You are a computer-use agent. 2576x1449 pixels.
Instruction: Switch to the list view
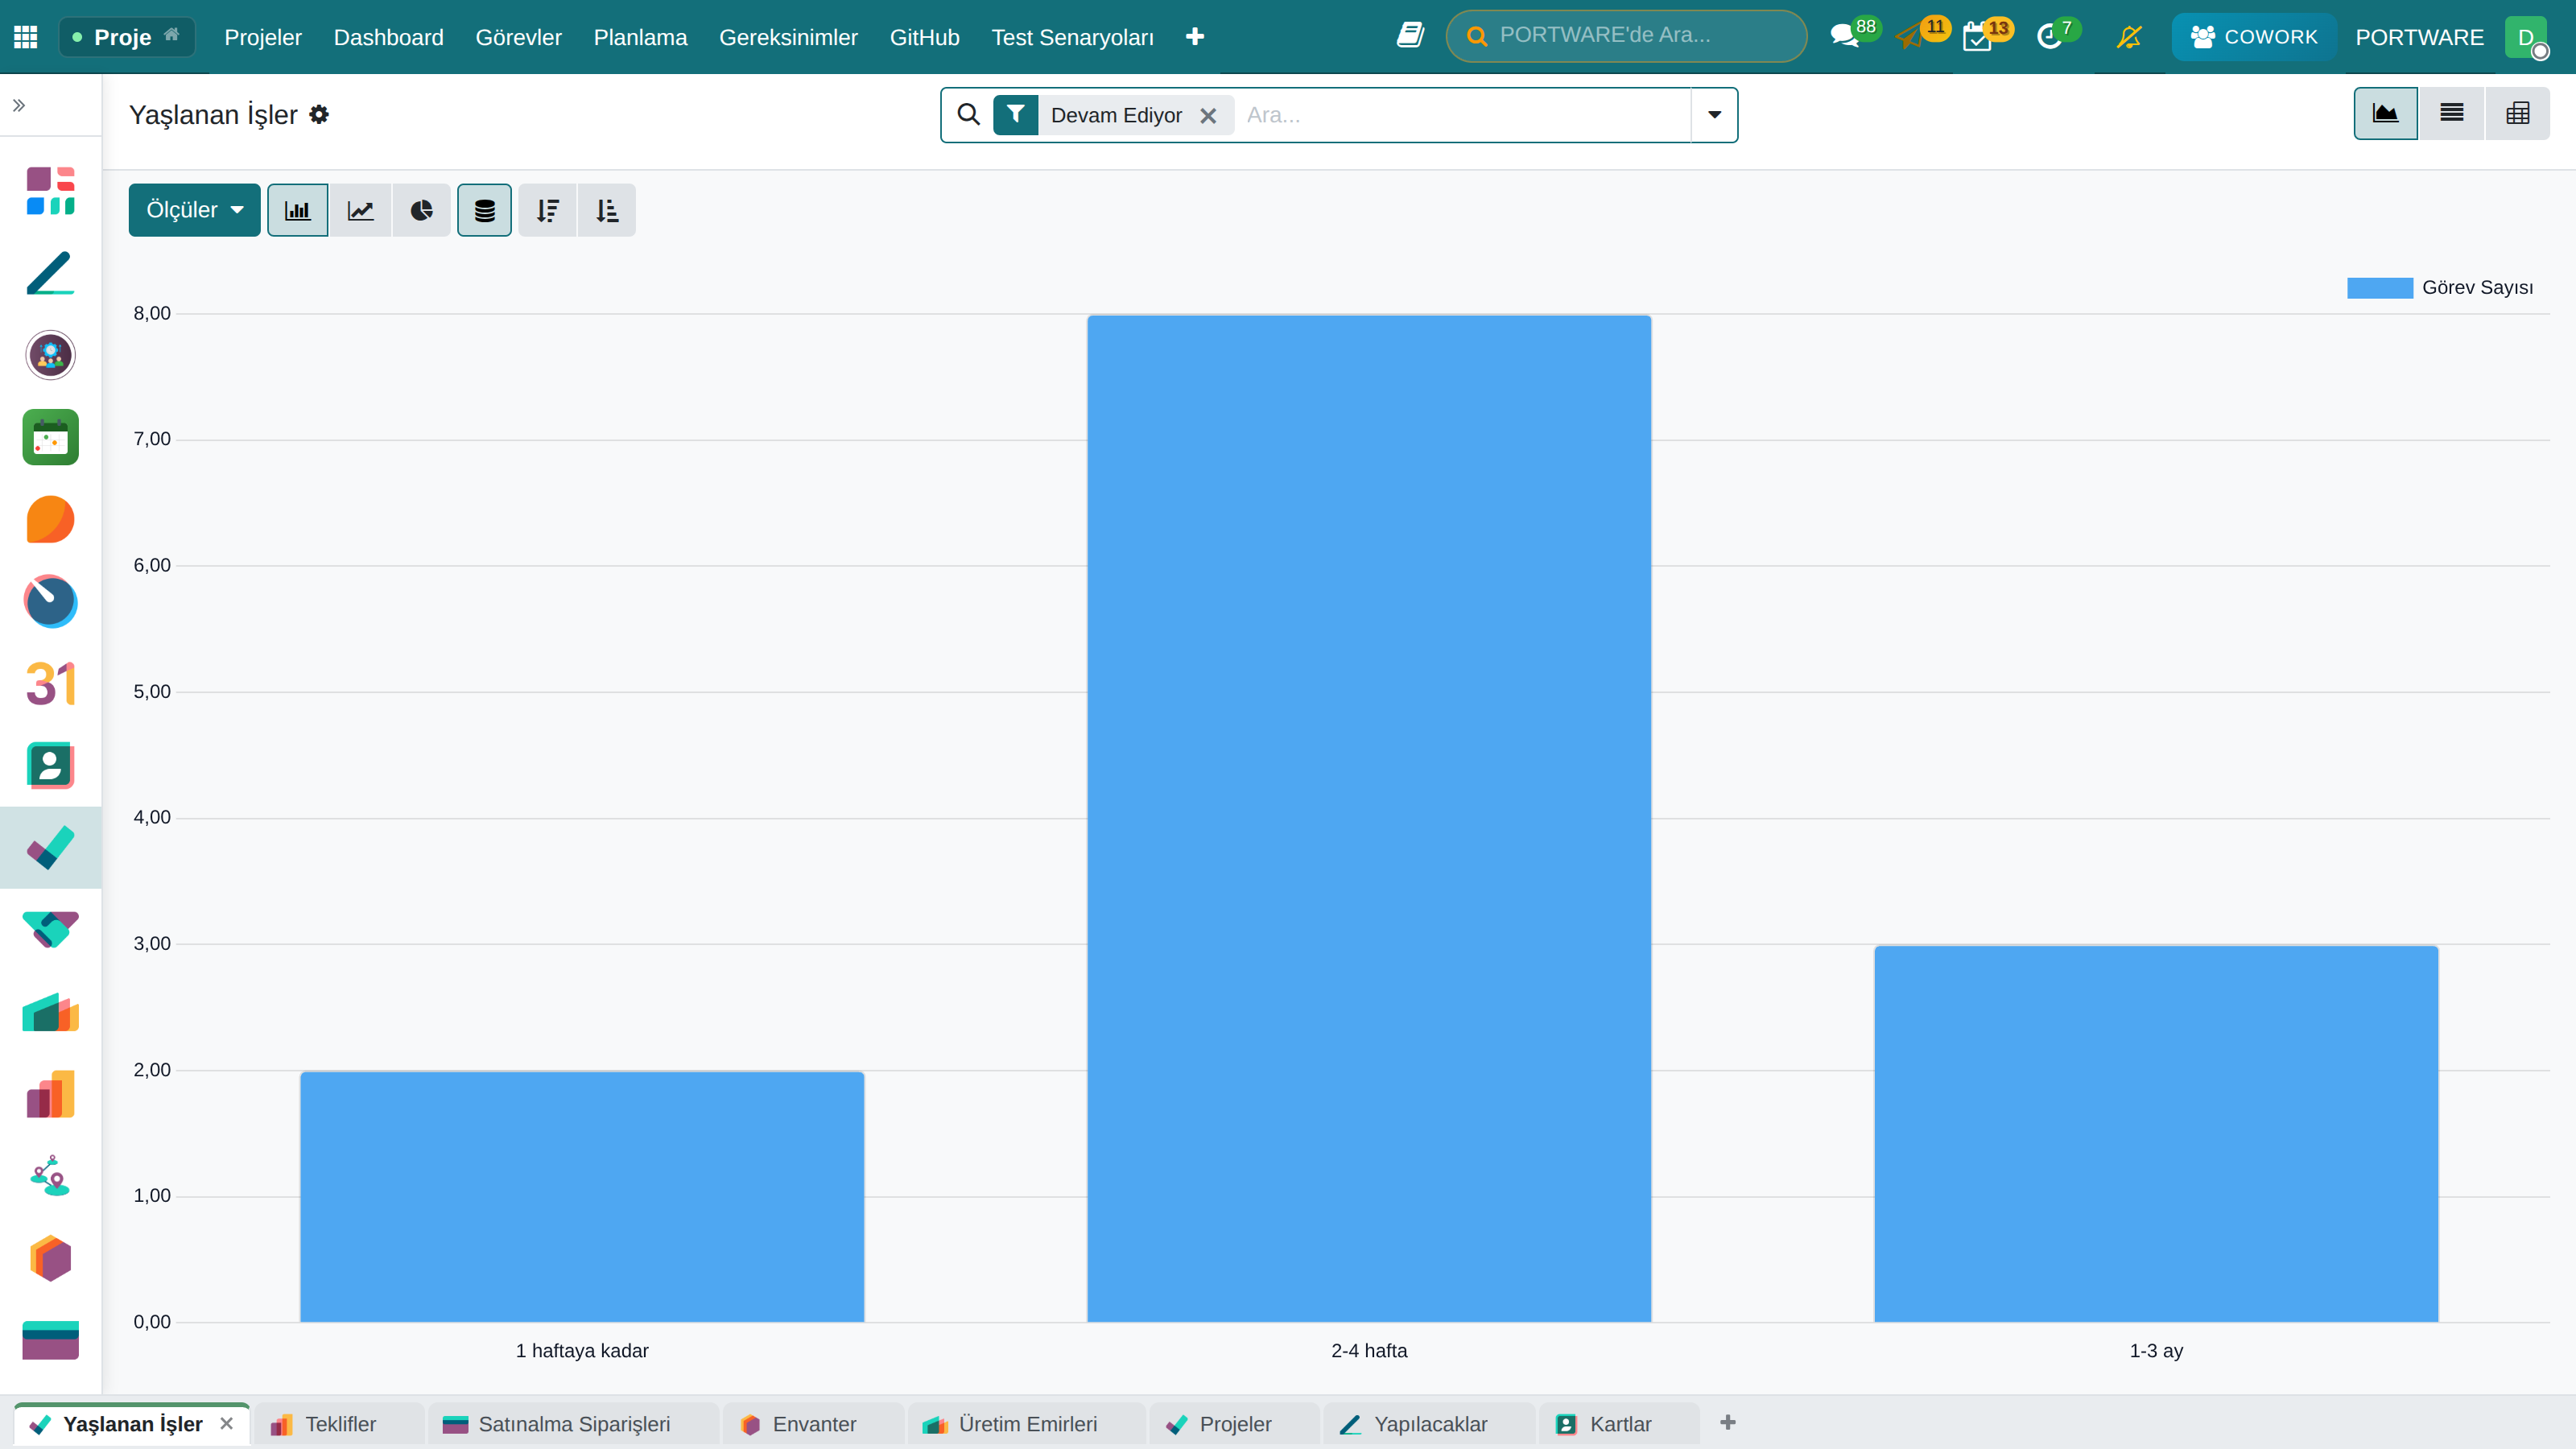click(2452, 113)
